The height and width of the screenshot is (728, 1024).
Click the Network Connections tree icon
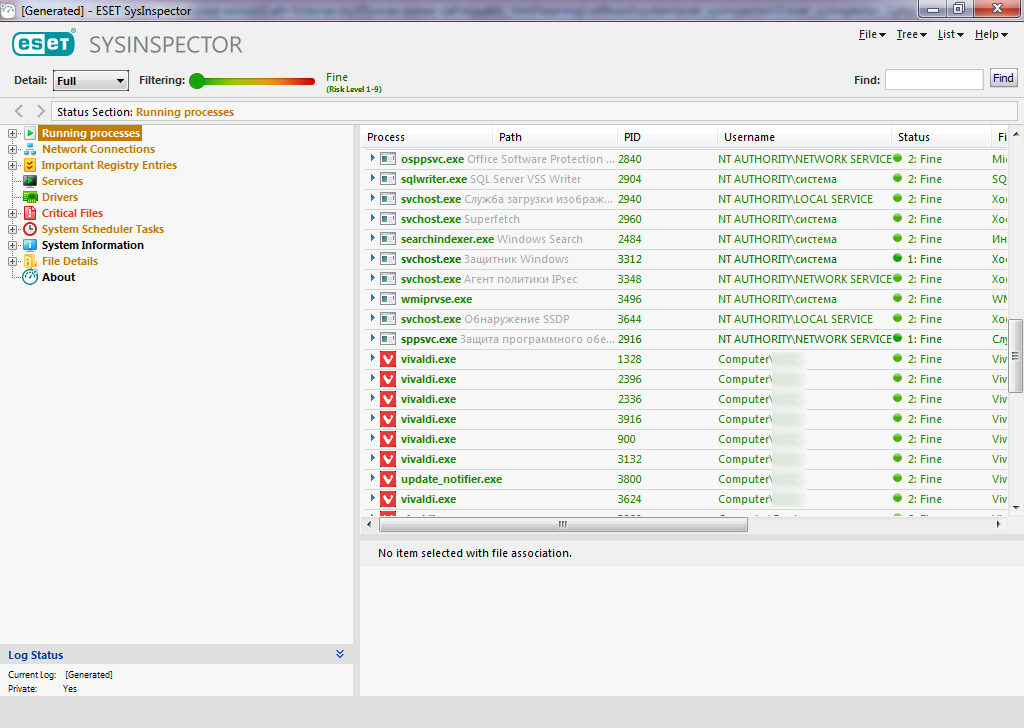[x=30, y=149]
